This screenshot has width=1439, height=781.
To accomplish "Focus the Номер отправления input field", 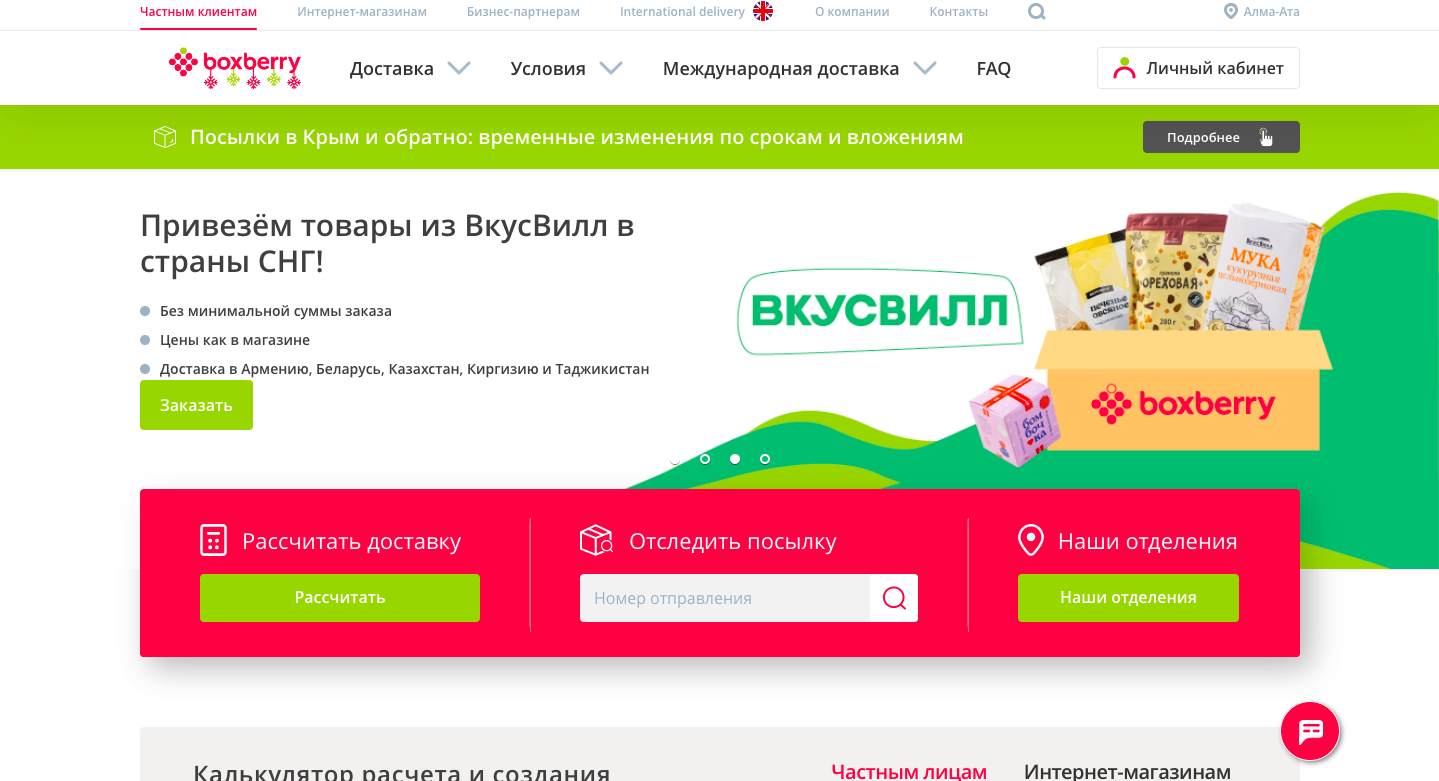I will click(x=725, y=598).
